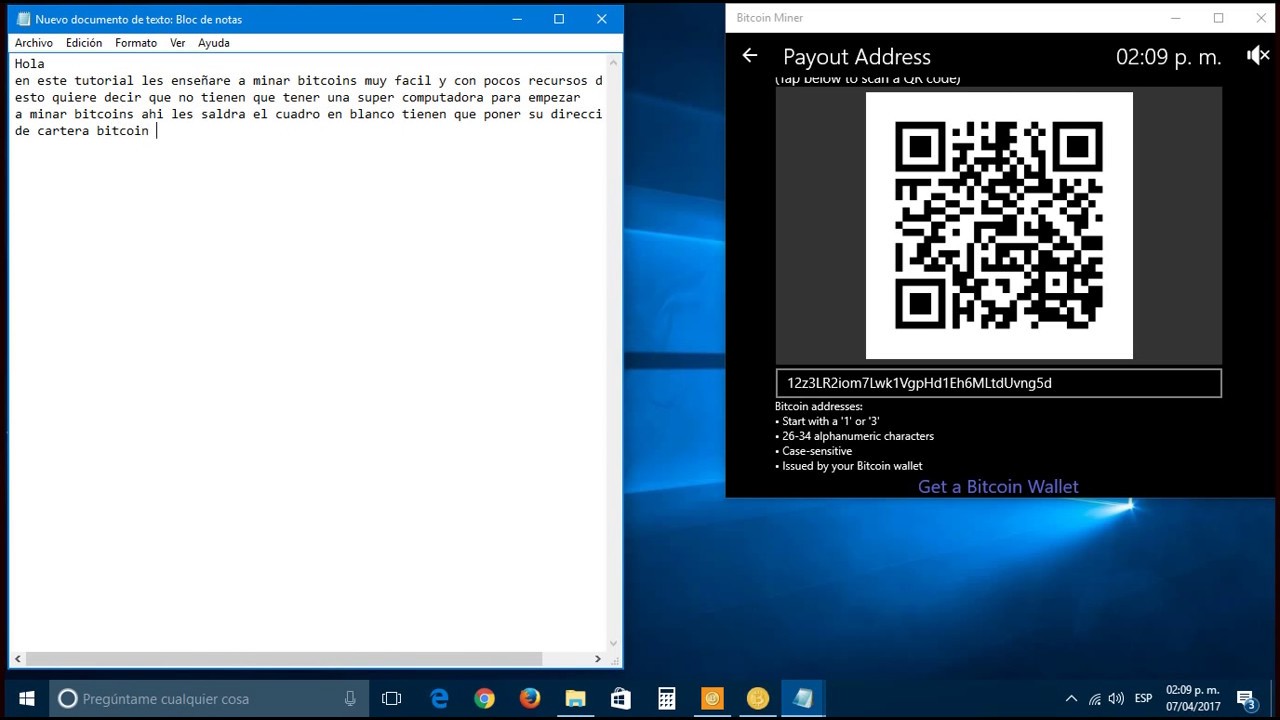Go back using the Bitcoin Miner arrow
This screenshot has width=1280, height=720.
coord(749,56)
